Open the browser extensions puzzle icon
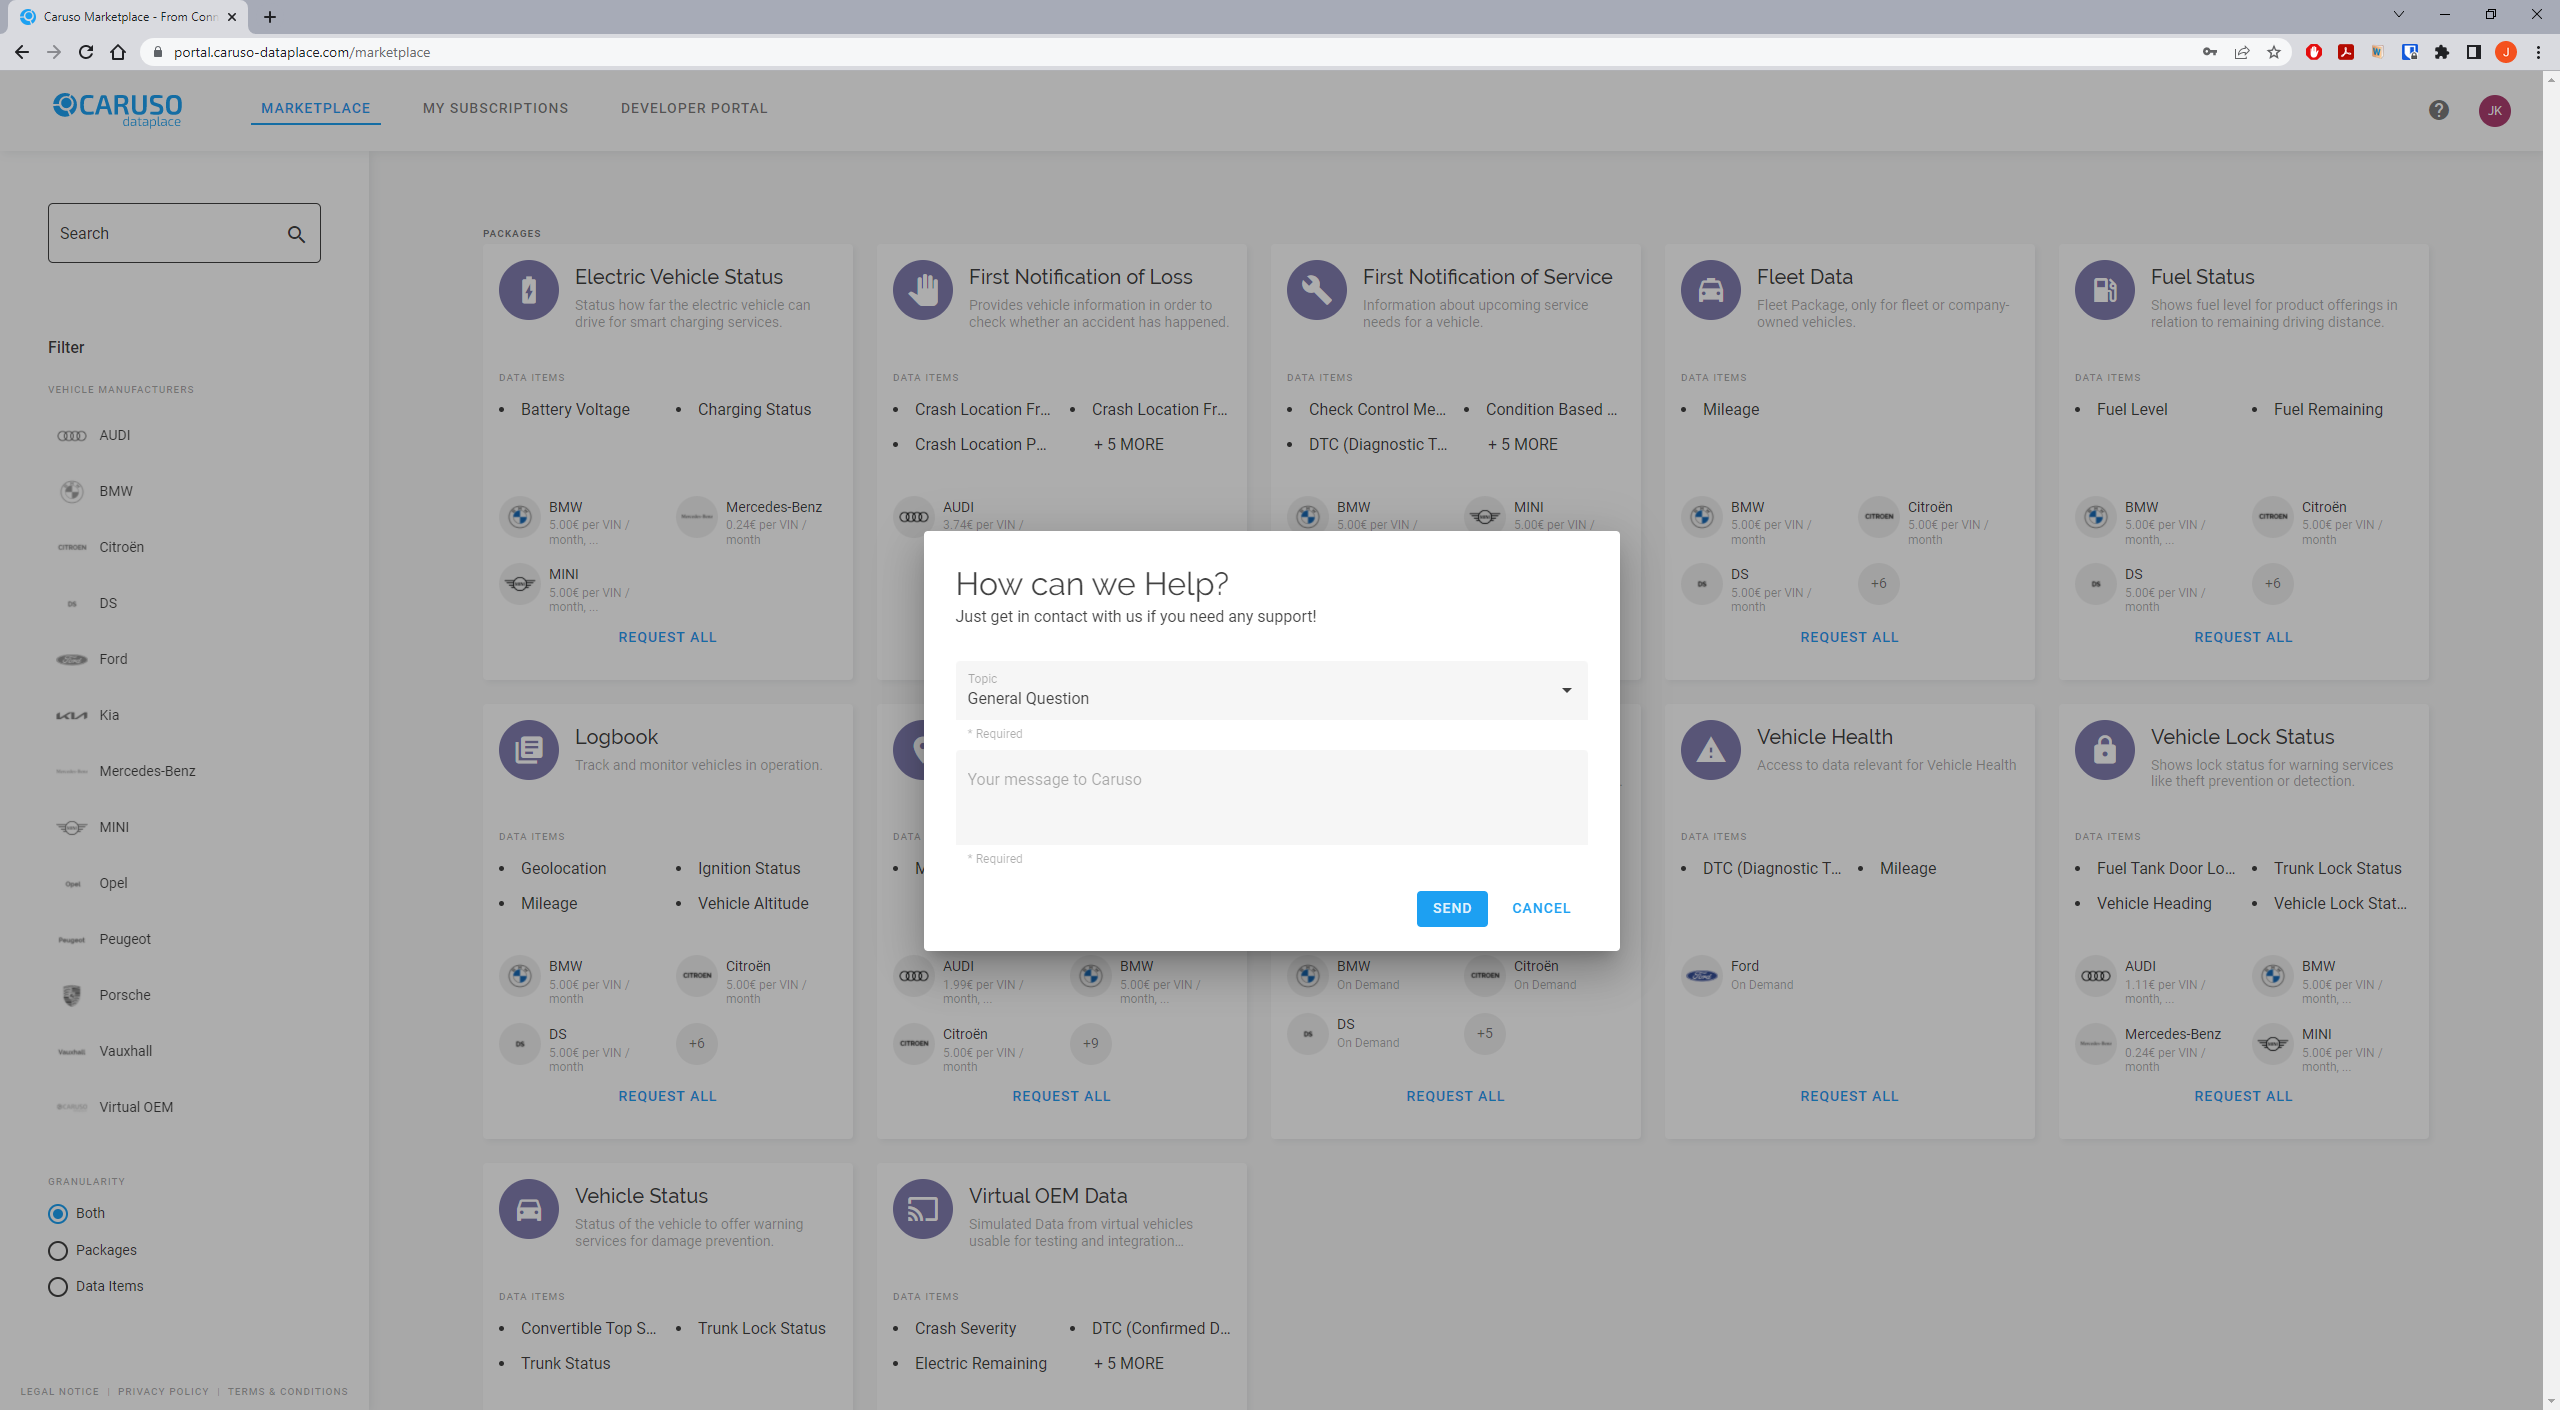This screenshot has height=1410, width=2560. (2442, 52)
